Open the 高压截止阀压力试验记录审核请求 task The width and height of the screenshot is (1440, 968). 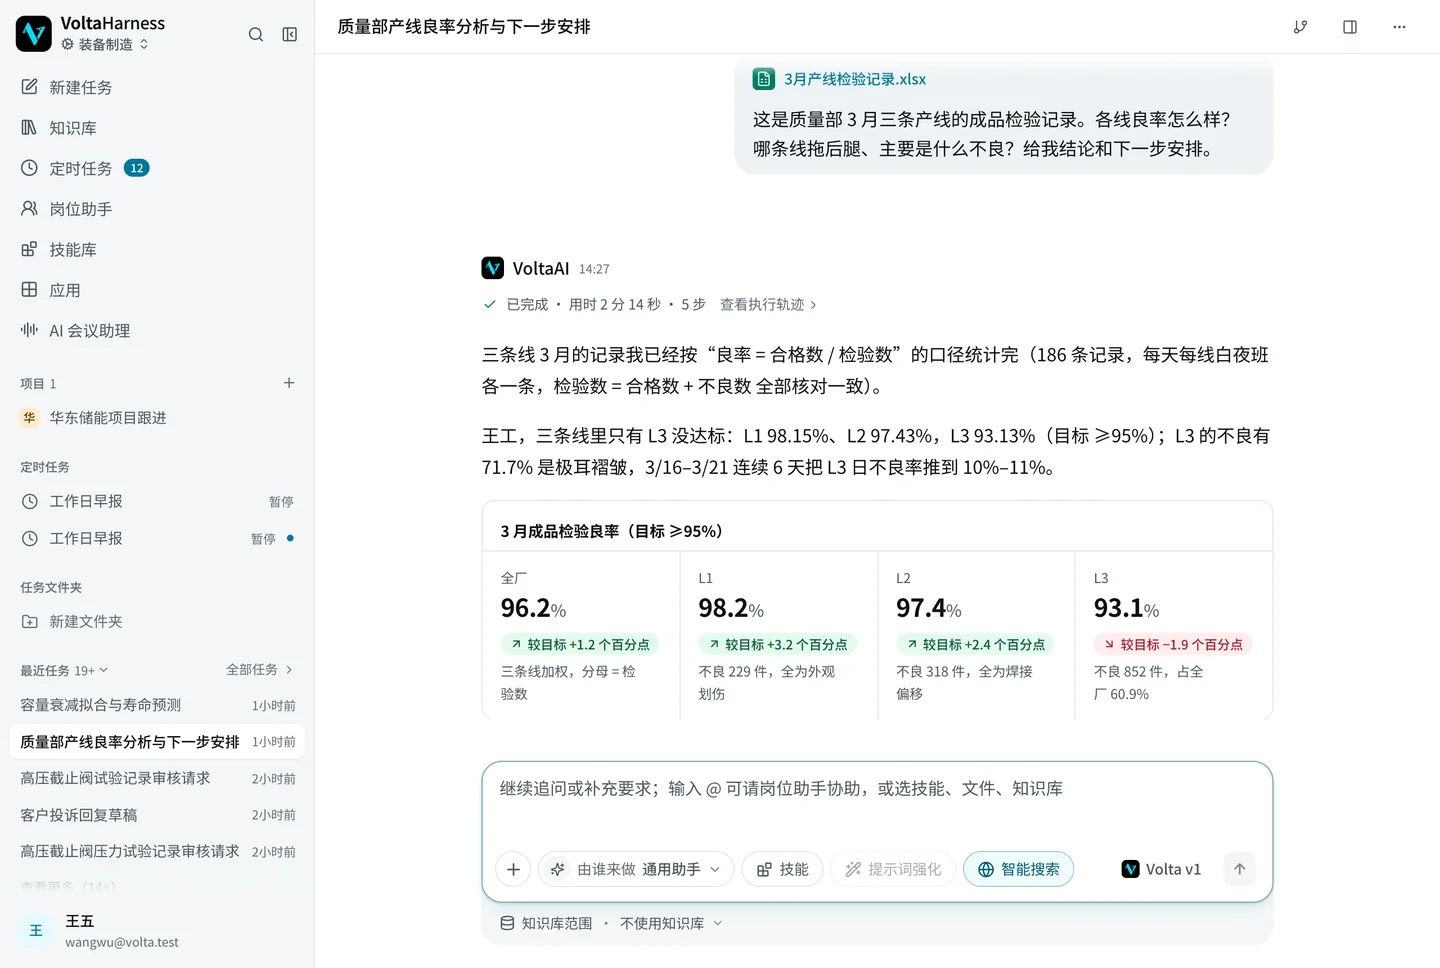point(157,851)
